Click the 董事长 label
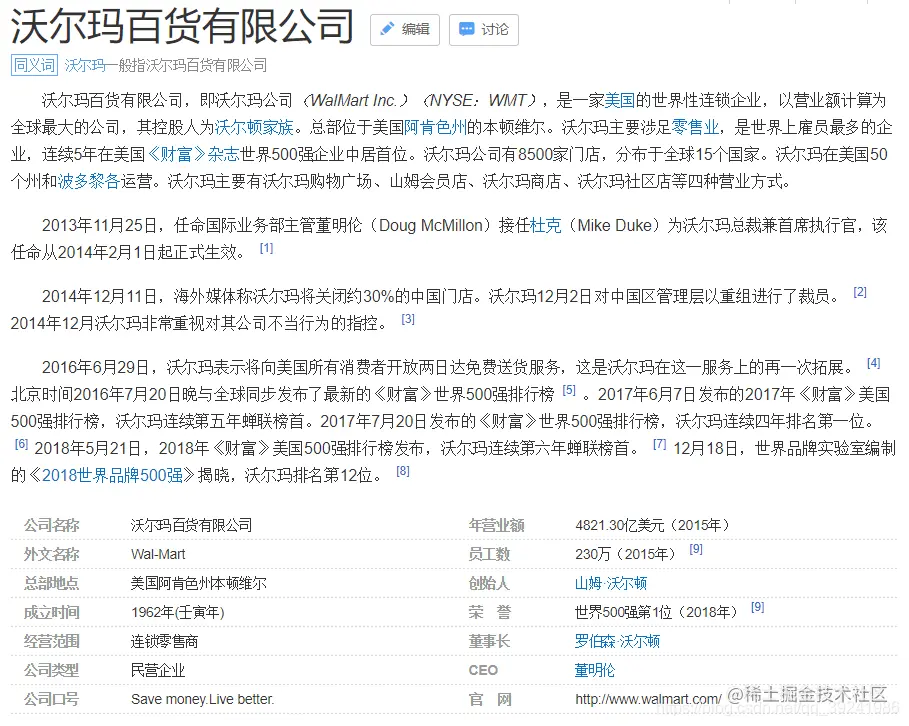 tap(489, 641)
